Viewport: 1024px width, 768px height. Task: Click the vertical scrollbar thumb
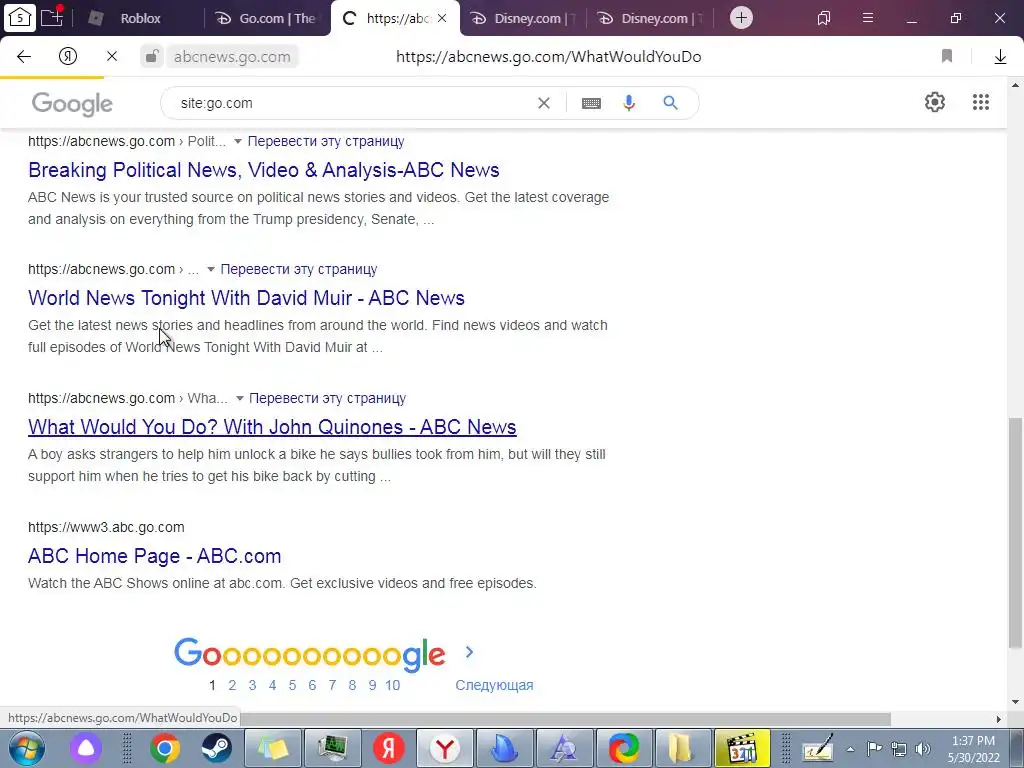click(x=1016, y=532)
